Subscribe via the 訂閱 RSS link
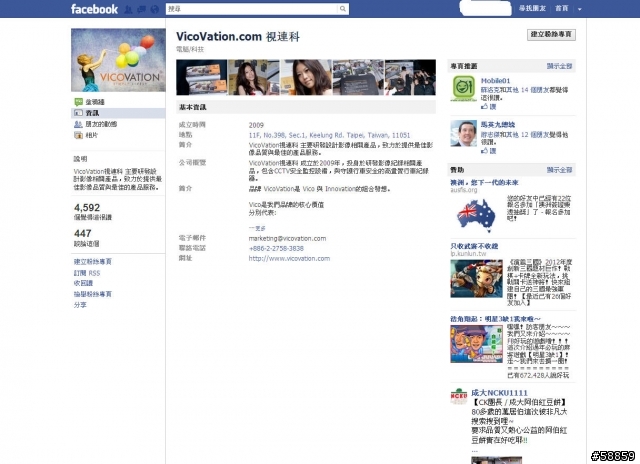Screen dimensions: 640x464 click(87, 273)
